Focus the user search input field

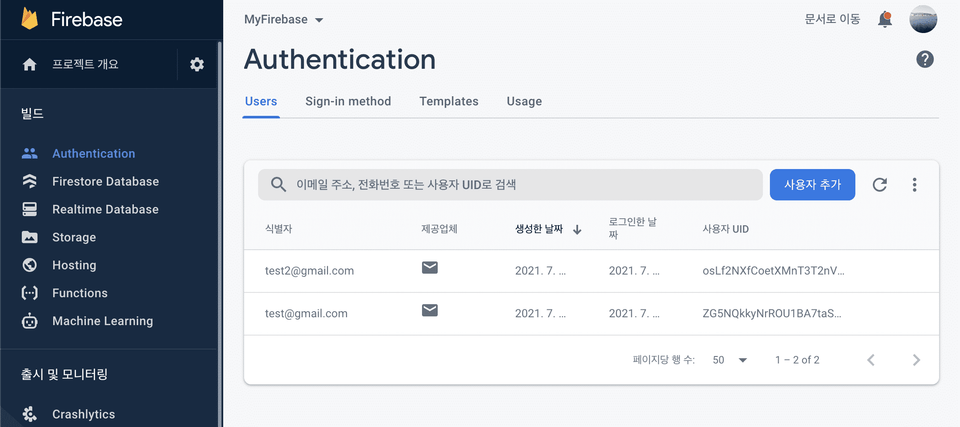(510, 184)
